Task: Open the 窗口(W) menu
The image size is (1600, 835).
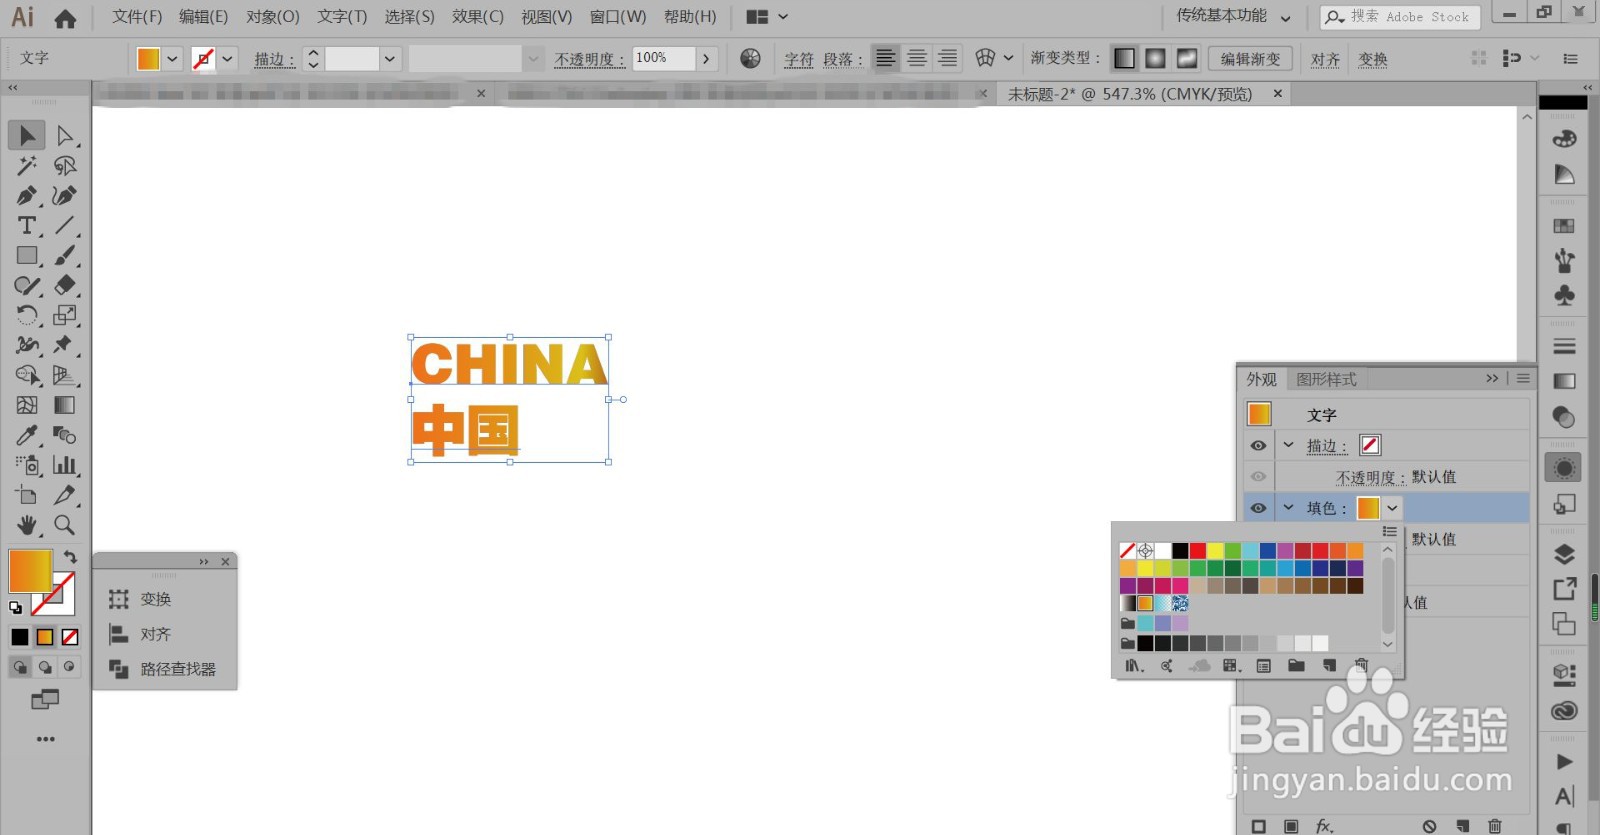Action: click(x=618, y=17)
